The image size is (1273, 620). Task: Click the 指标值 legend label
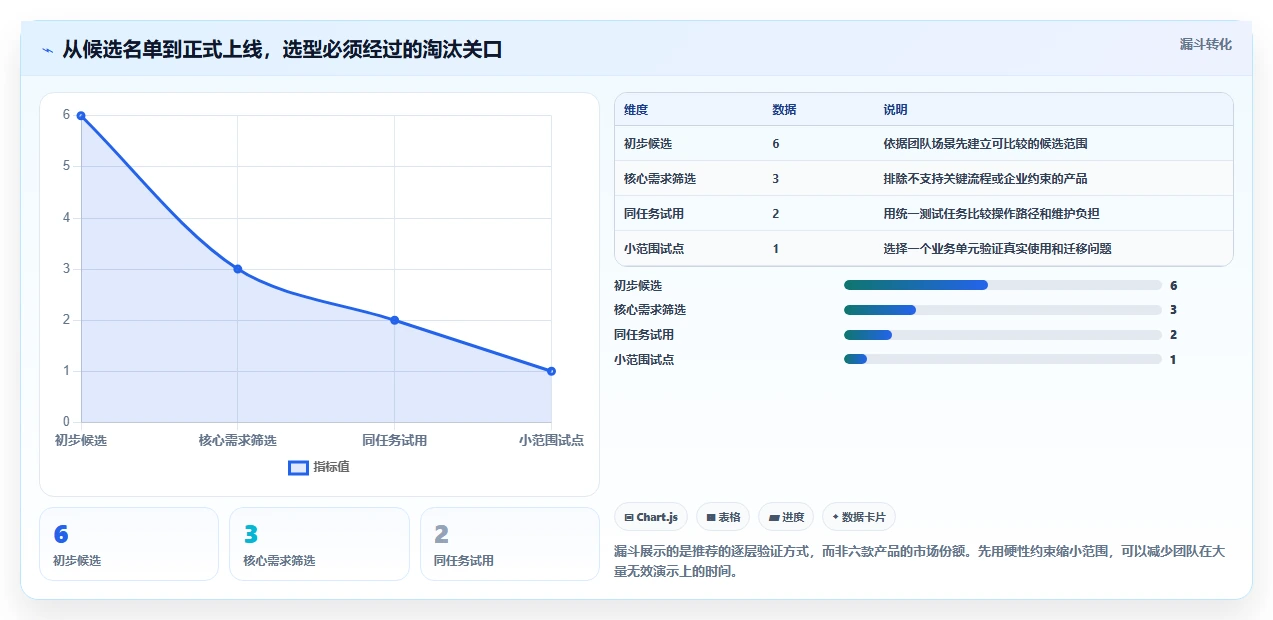(331, 467)
